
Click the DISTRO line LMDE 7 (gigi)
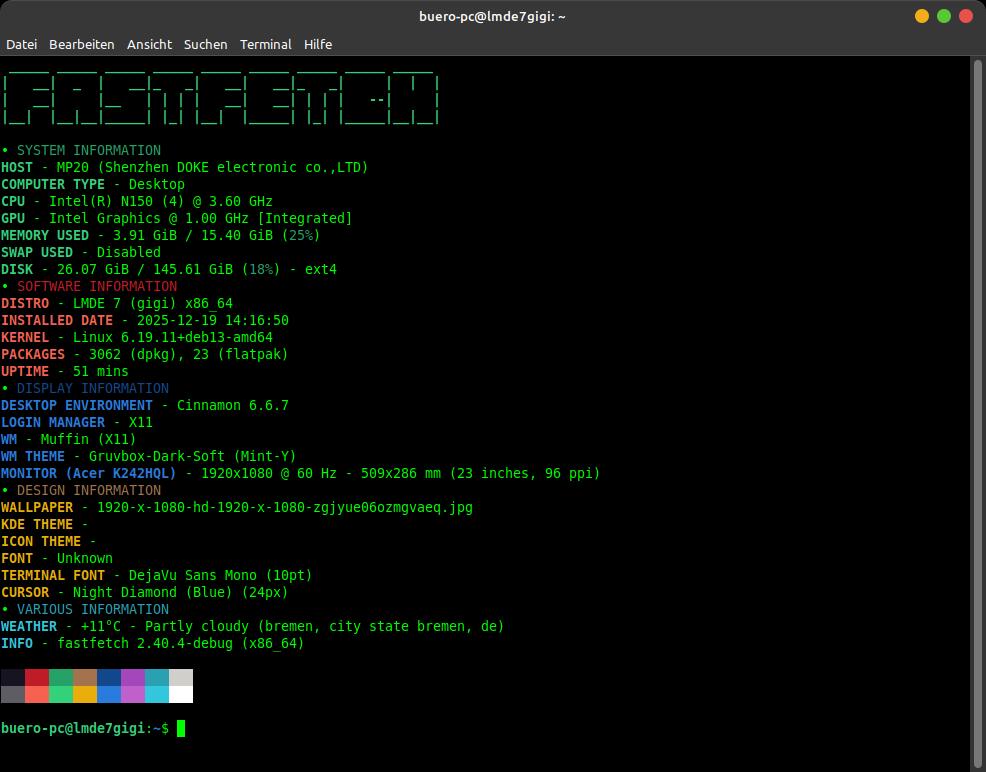click(117, 303)
